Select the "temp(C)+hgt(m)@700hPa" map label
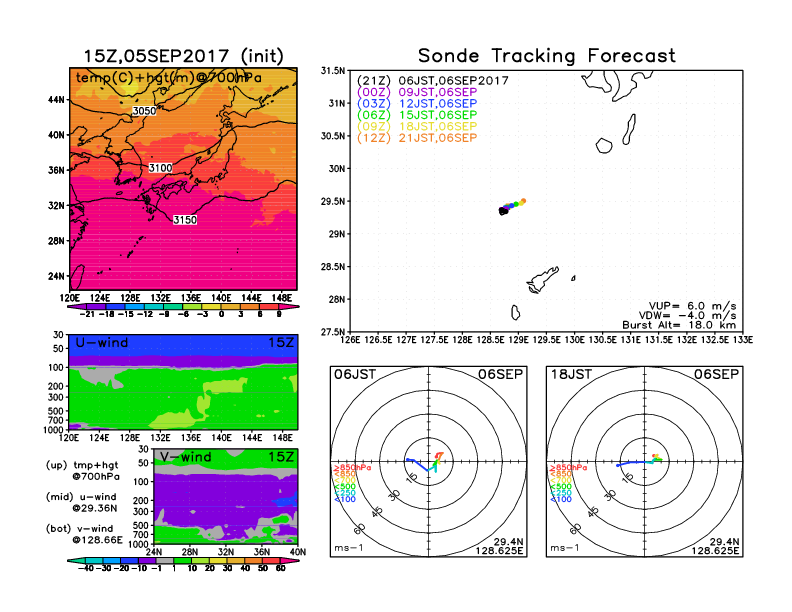Screen dimensions: 792x612 click(169, 78)
